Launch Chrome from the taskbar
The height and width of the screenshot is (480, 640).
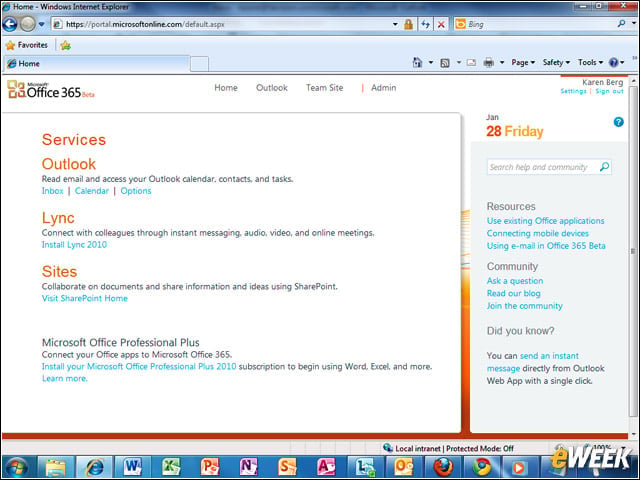pyautogui.click(x=482, y=468)
